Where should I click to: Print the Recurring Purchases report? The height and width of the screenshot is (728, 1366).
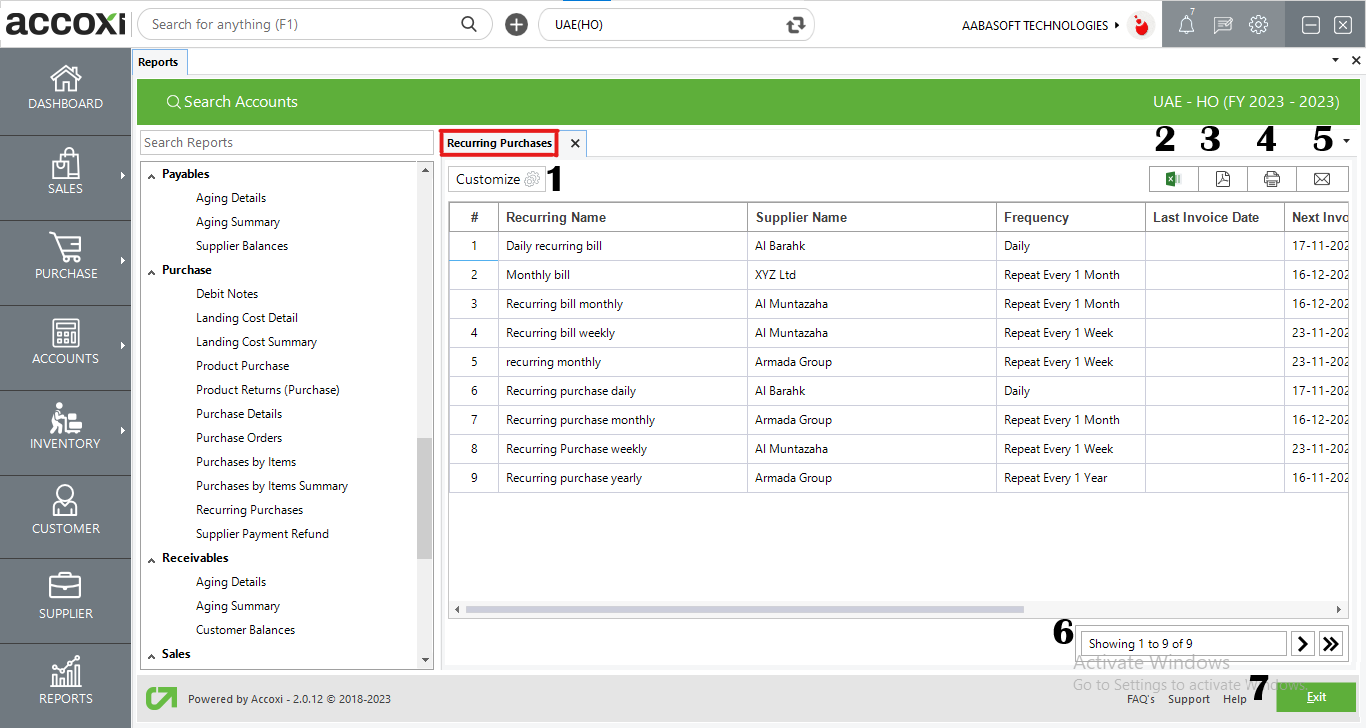[1271, 178]
